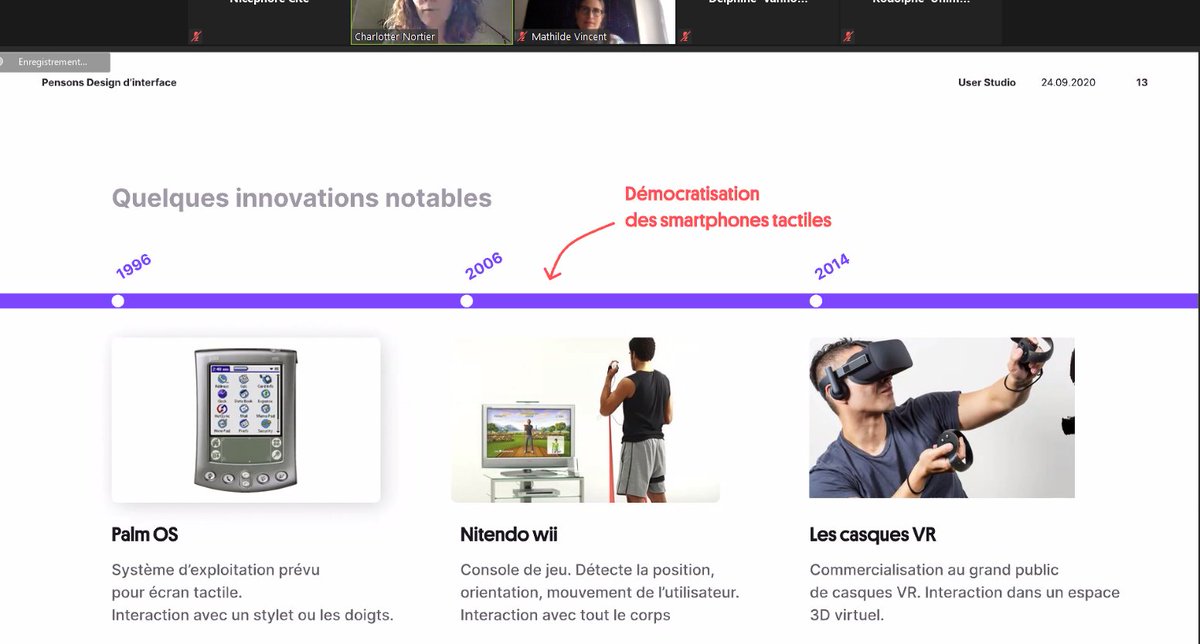
Task: Click the 'Nitendo wii' heading
Action: tap(509, 535)
